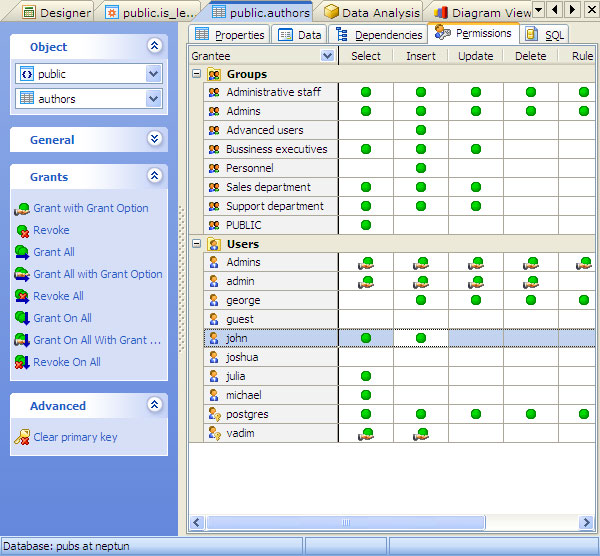Toggle Insert permission for Advanced users group

(x=421, y=130)
